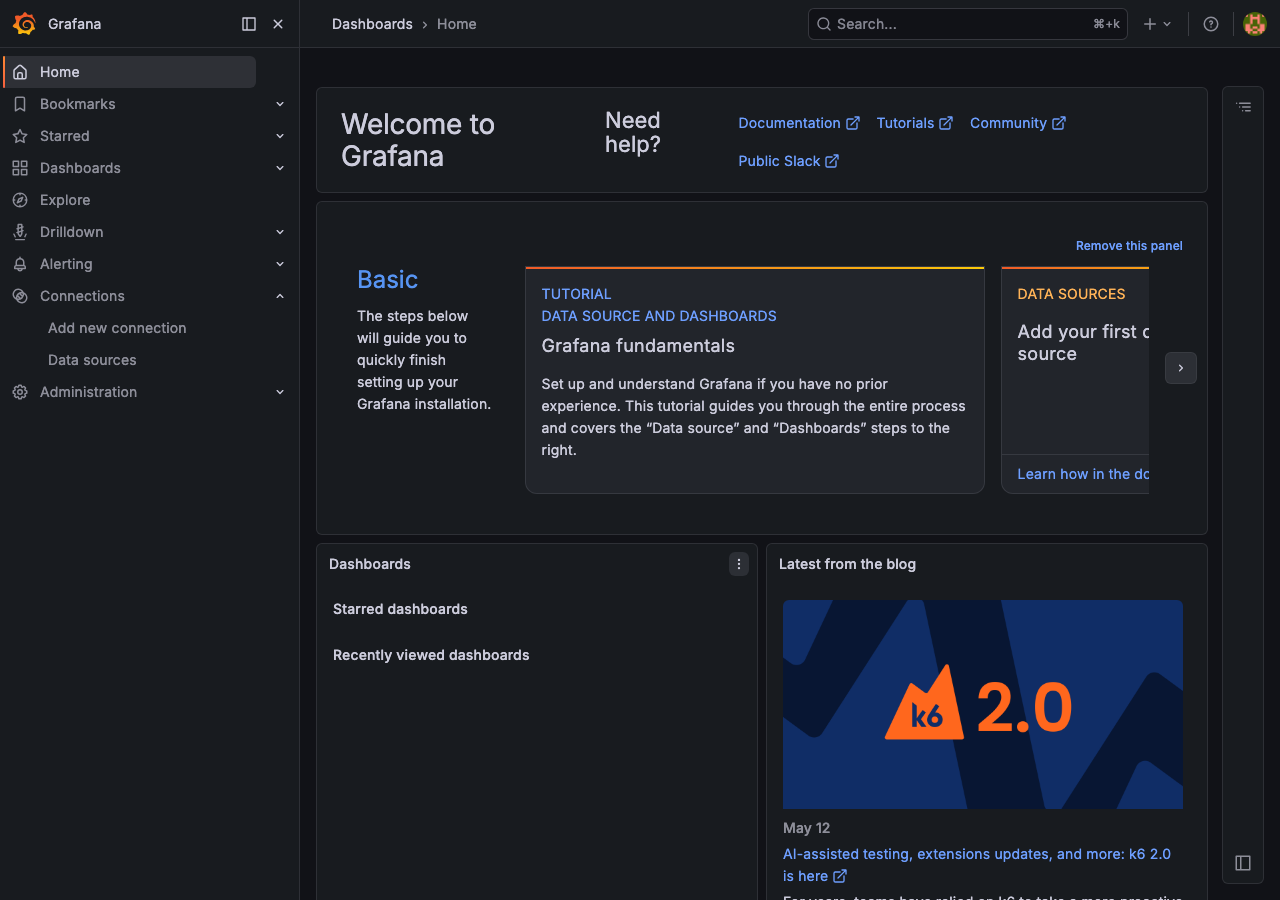This screenshot has width=1280, height=900.
Task: Click the Community external link icon
Action: click(1059, 123)
